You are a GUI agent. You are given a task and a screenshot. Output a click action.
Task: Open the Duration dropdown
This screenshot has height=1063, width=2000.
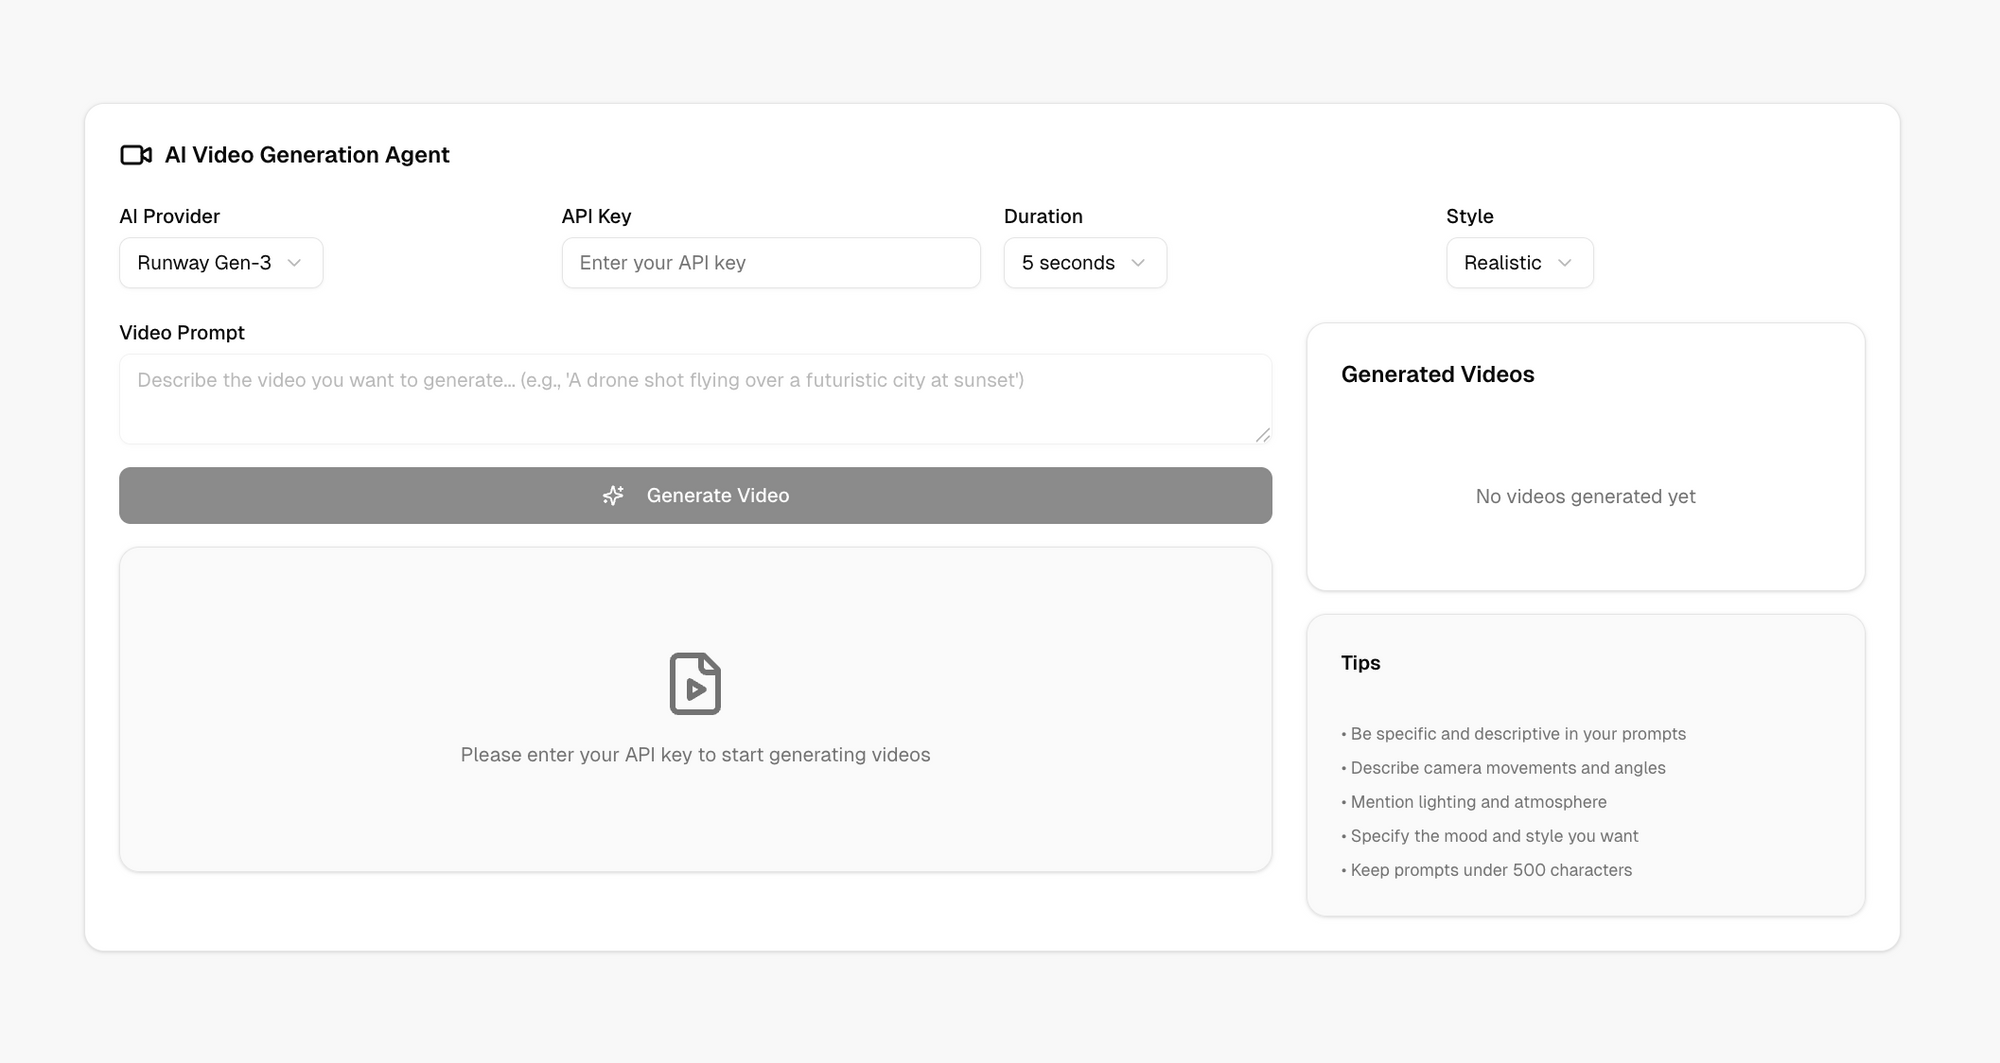pos(1084,263)
